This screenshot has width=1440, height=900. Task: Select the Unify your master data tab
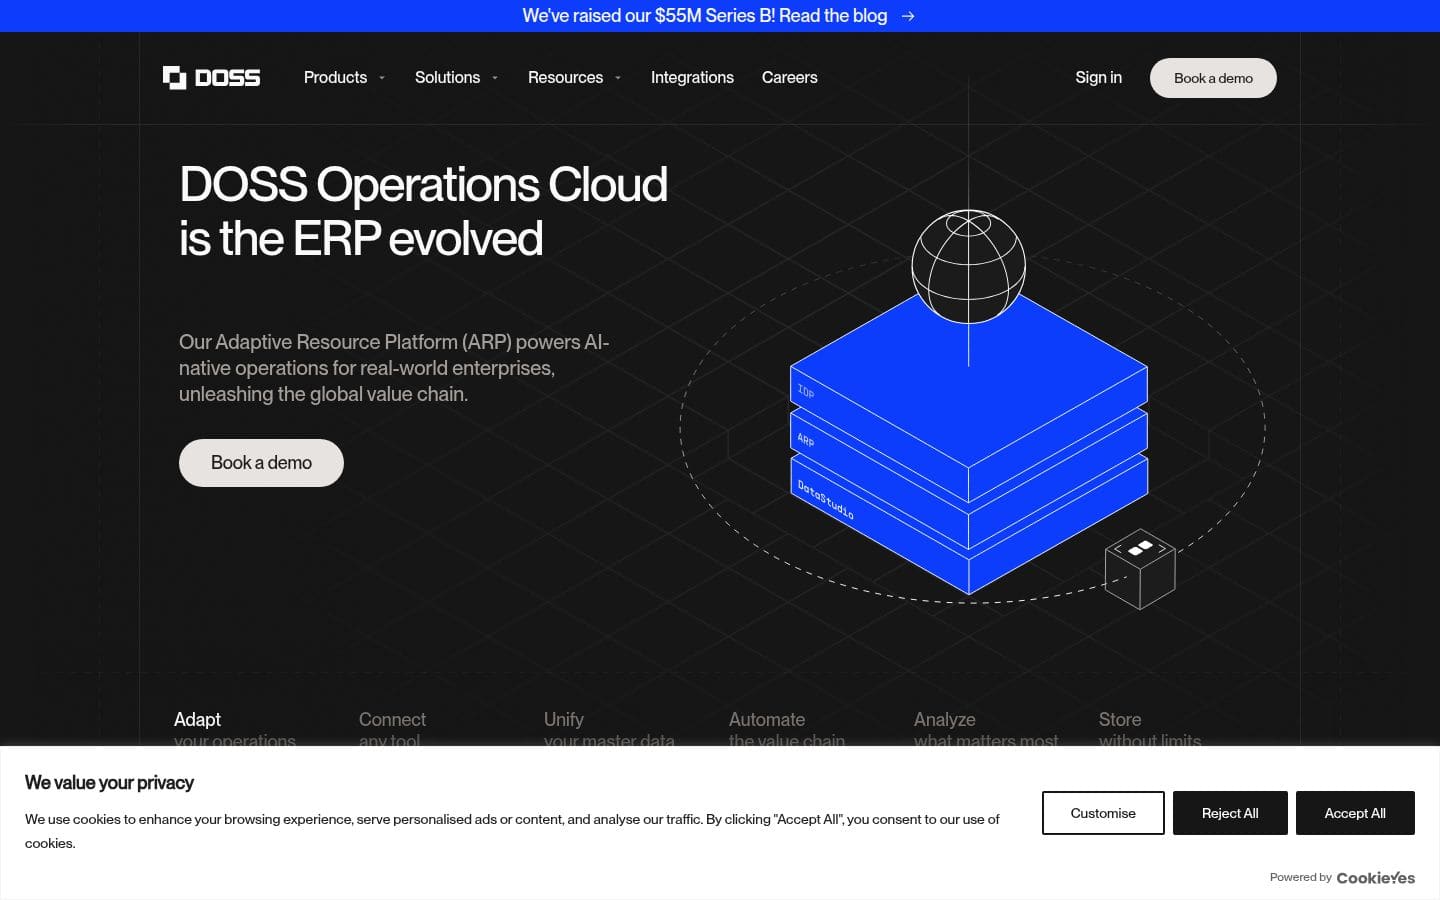[x=609, y=729]
